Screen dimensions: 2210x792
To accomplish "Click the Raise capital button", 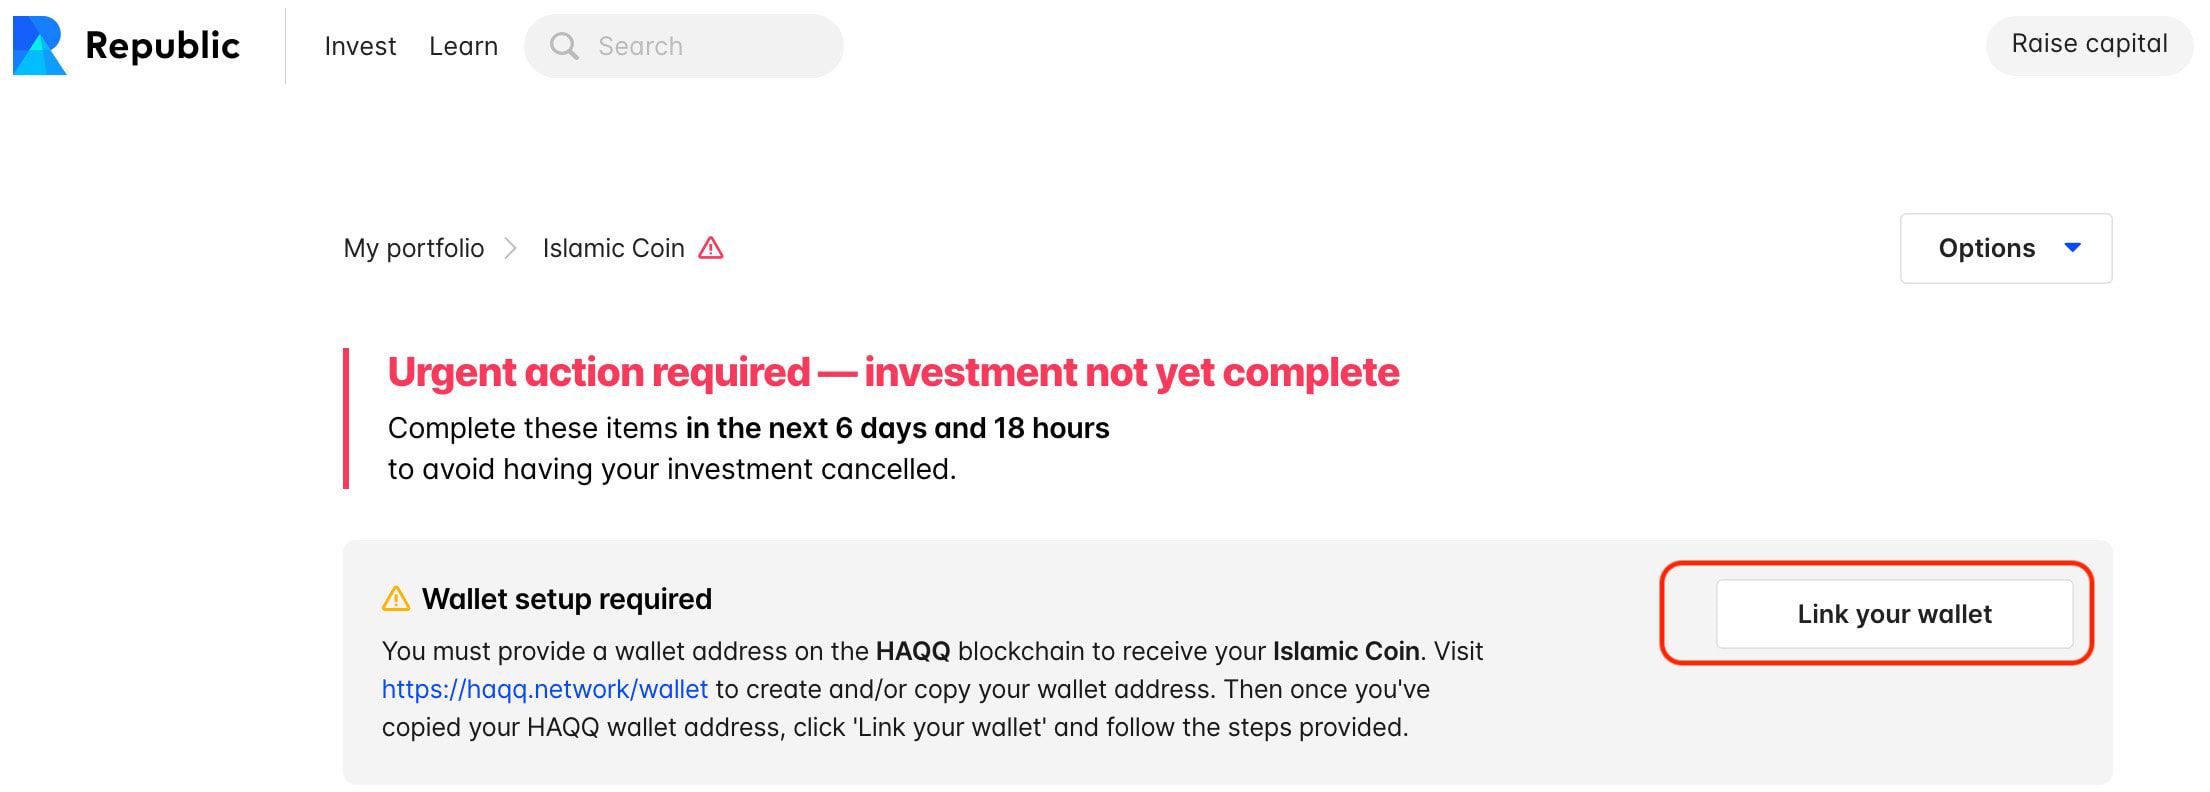I will click(2089, 44).
